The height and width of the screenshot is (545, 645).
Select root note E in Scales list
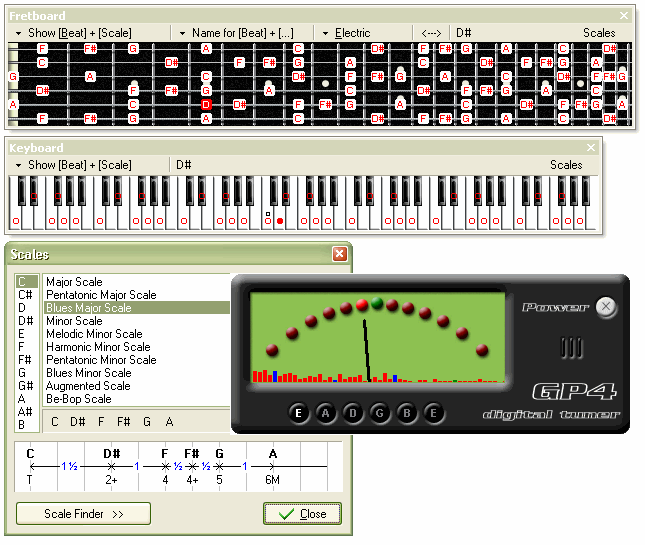[x=27, y=334]
